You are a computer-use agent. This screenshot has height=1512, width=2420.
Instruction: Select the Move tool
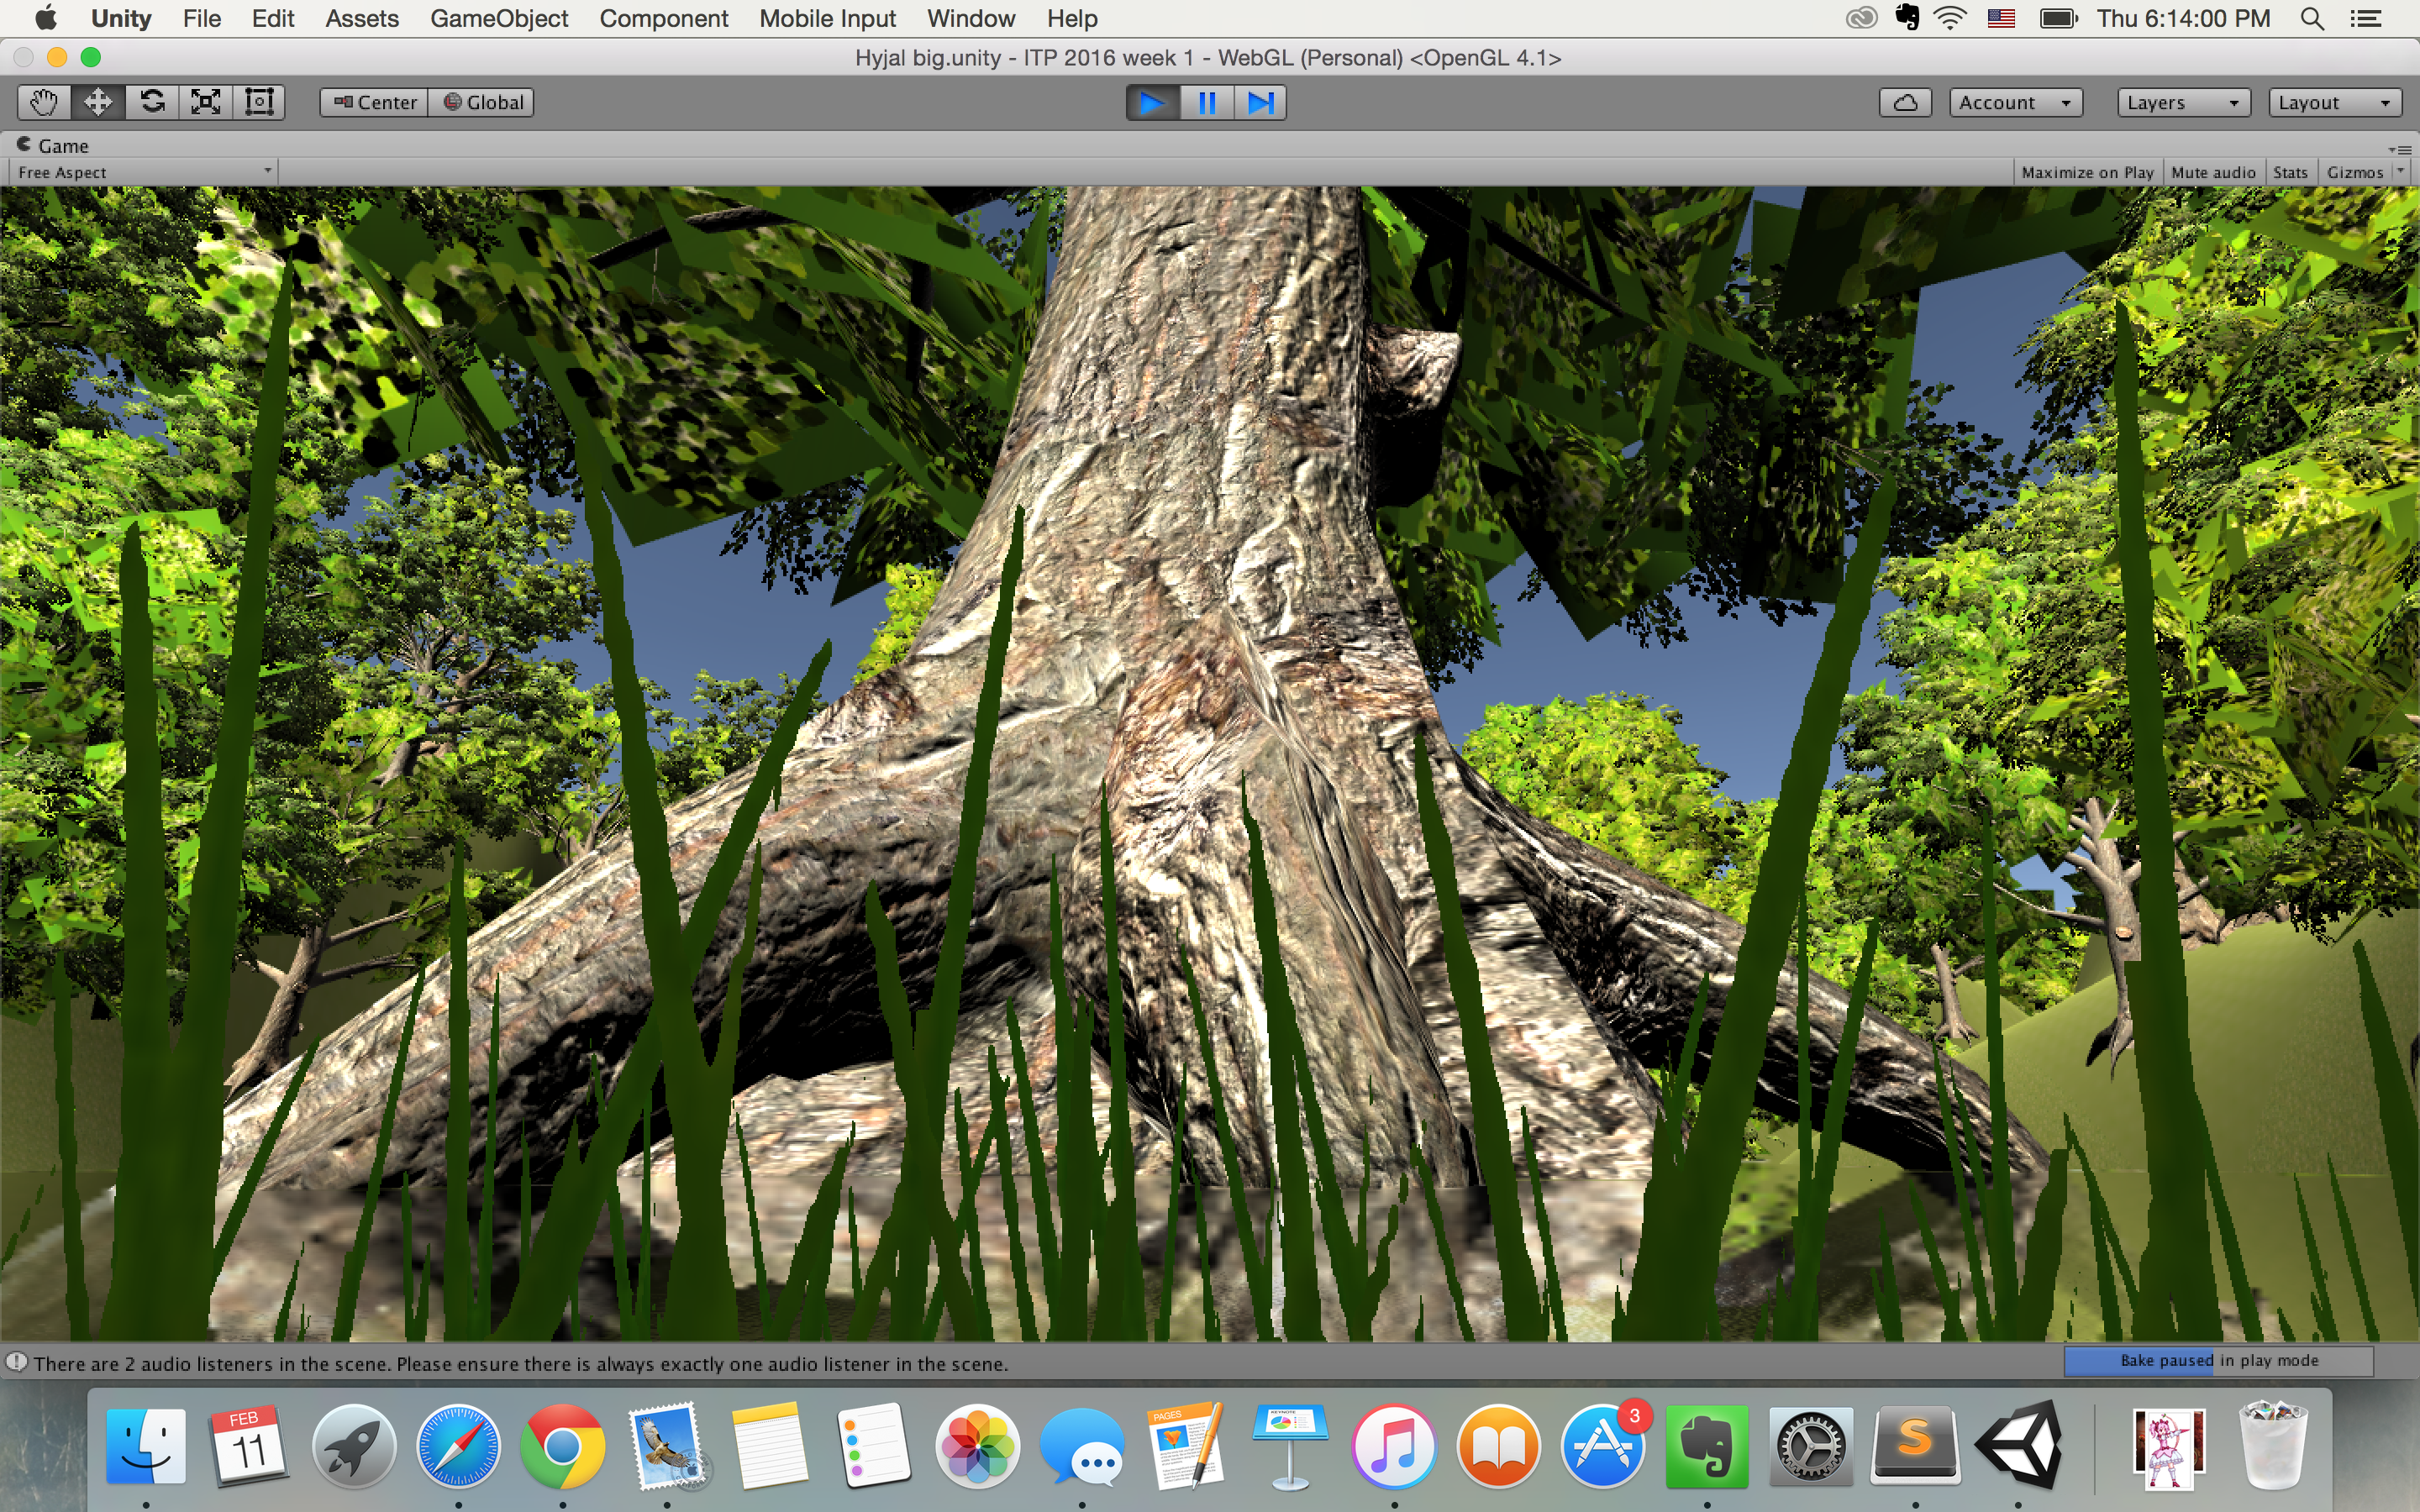(x=98, y=102)
